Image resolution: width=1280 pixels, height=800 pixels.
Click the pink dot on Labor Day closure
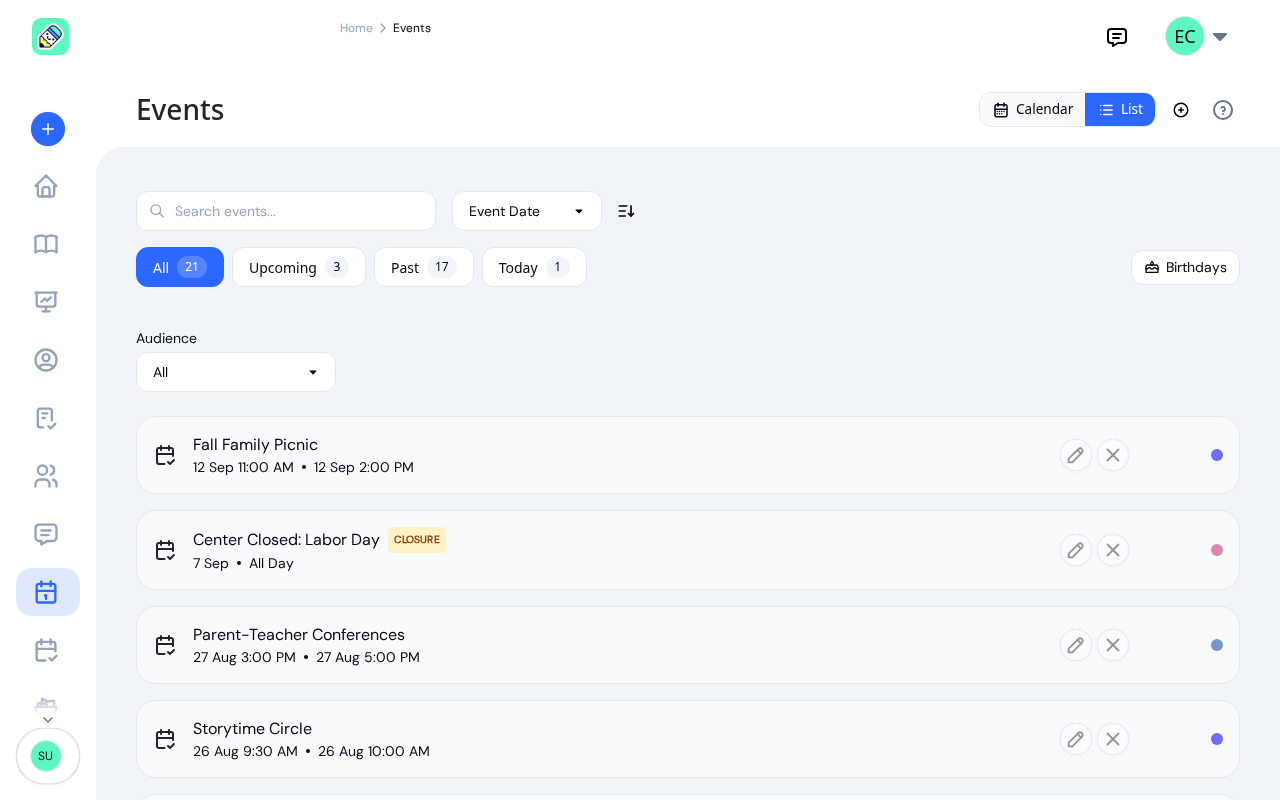click(1217, 550)
